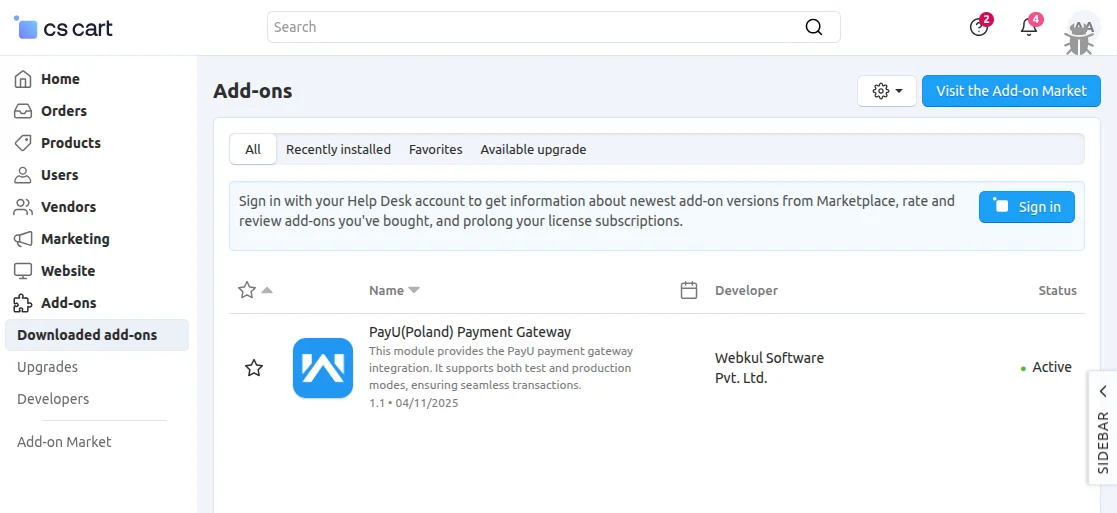The height and width of the screenshot is (513, 1117).
Task: Click the calendar date column icon
Action: (689, 290)
